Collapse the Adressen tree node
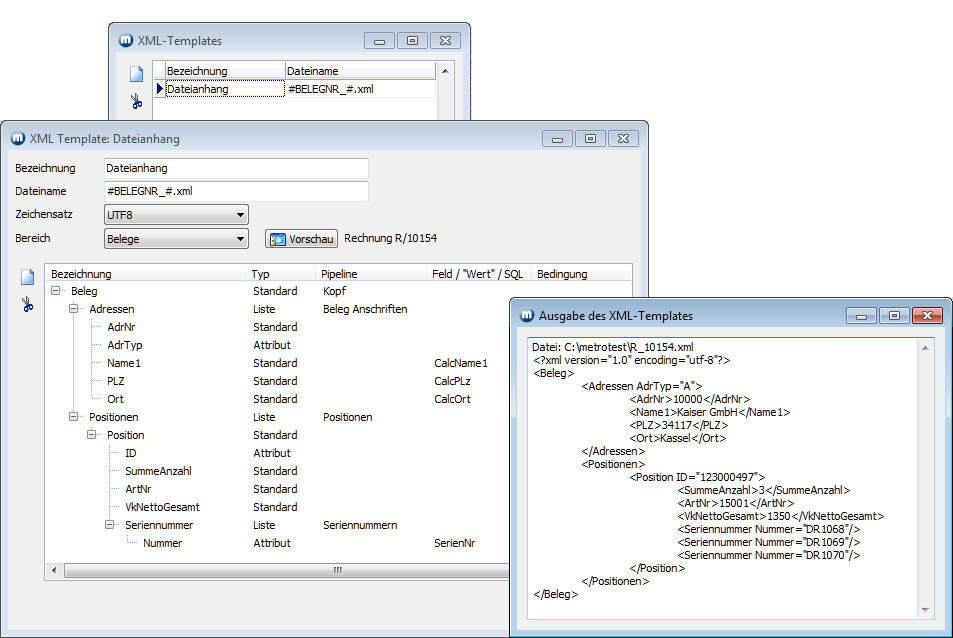The height and width of the screenshot is (638, 953). 74,309
